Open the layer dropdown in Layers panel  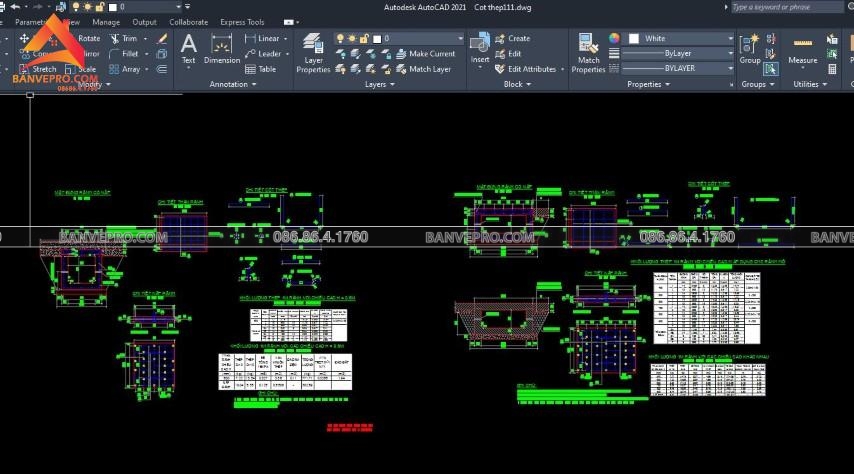[460, 38]
